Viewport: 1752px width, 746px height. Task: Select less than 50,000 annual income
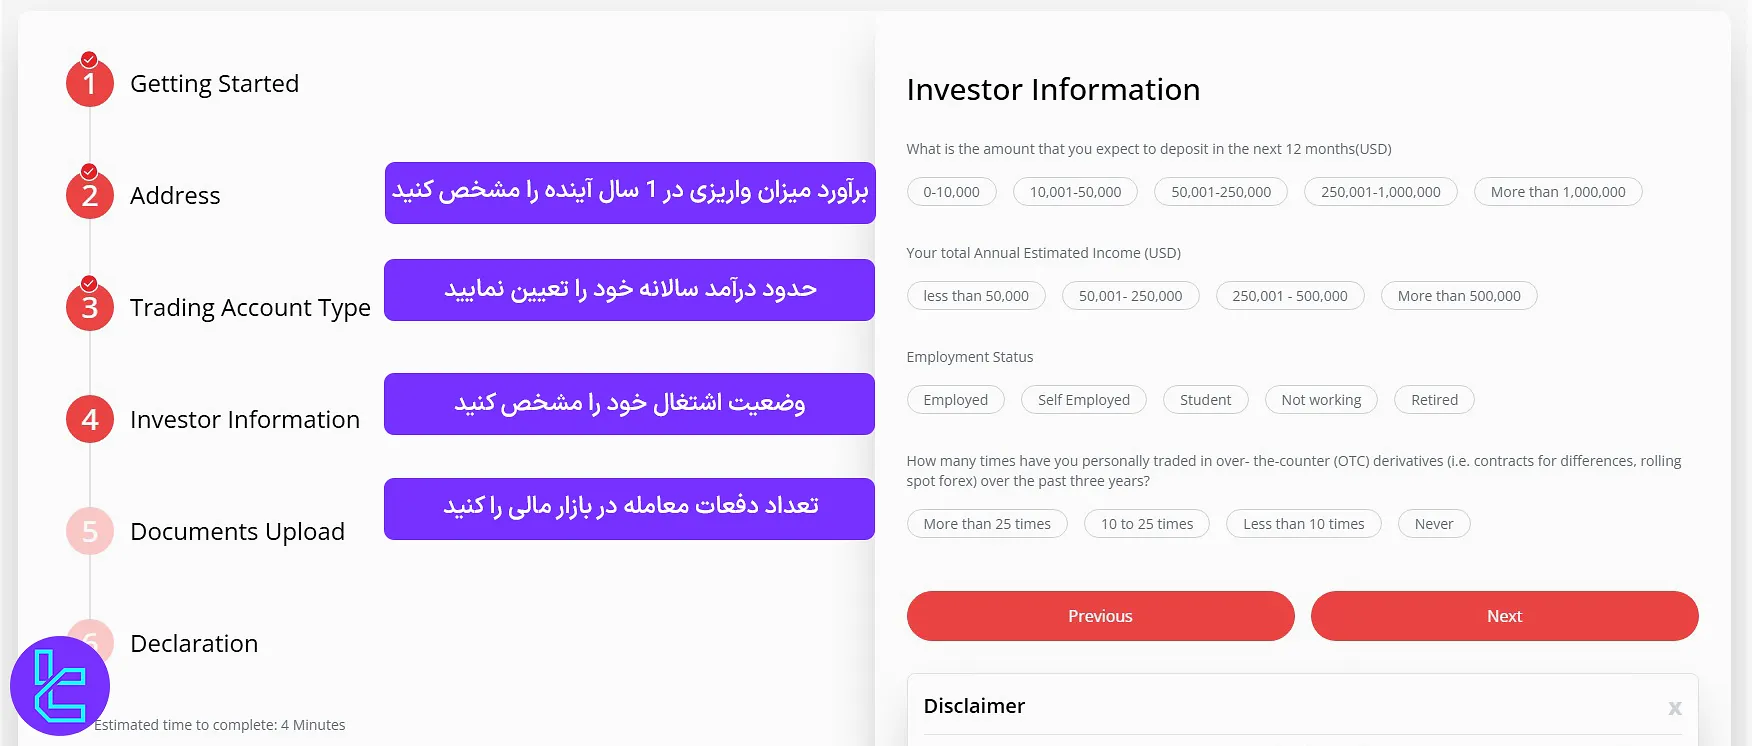pos(975,295)
